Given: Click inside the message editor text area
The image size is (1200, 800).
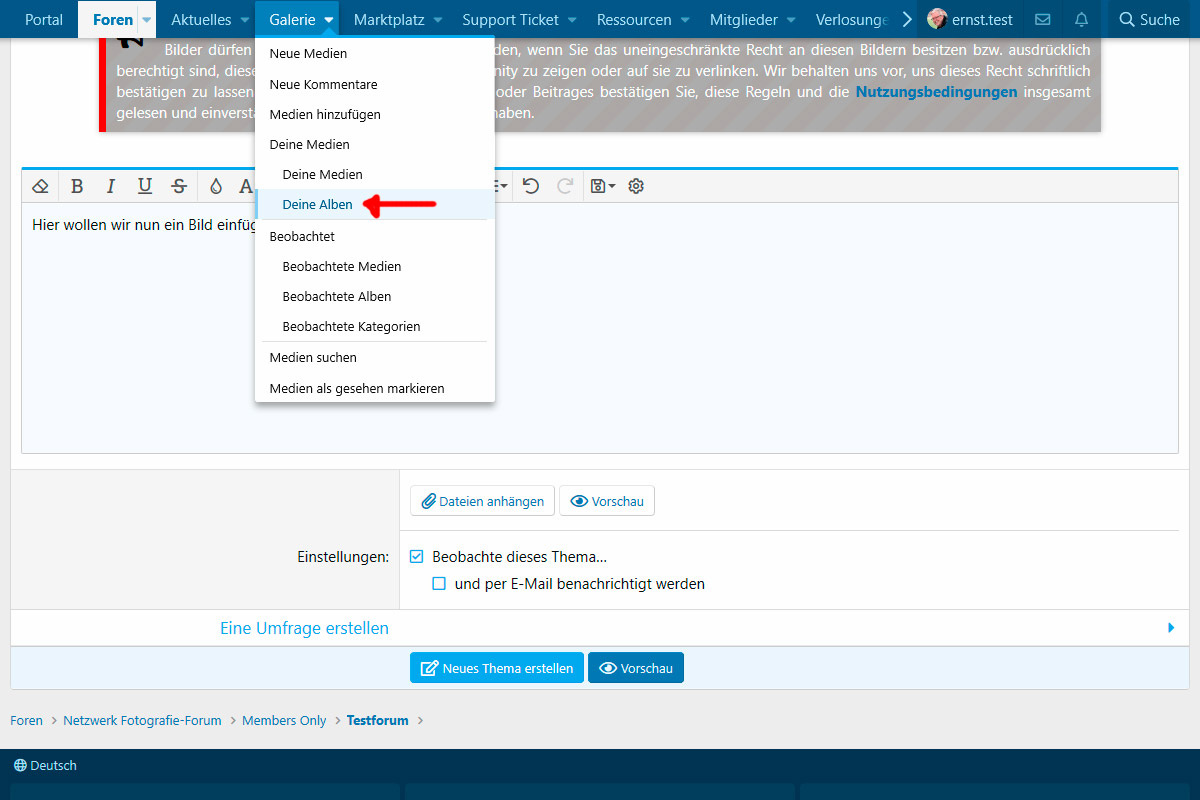Looking at the screenshot, I should click(600, 327).
